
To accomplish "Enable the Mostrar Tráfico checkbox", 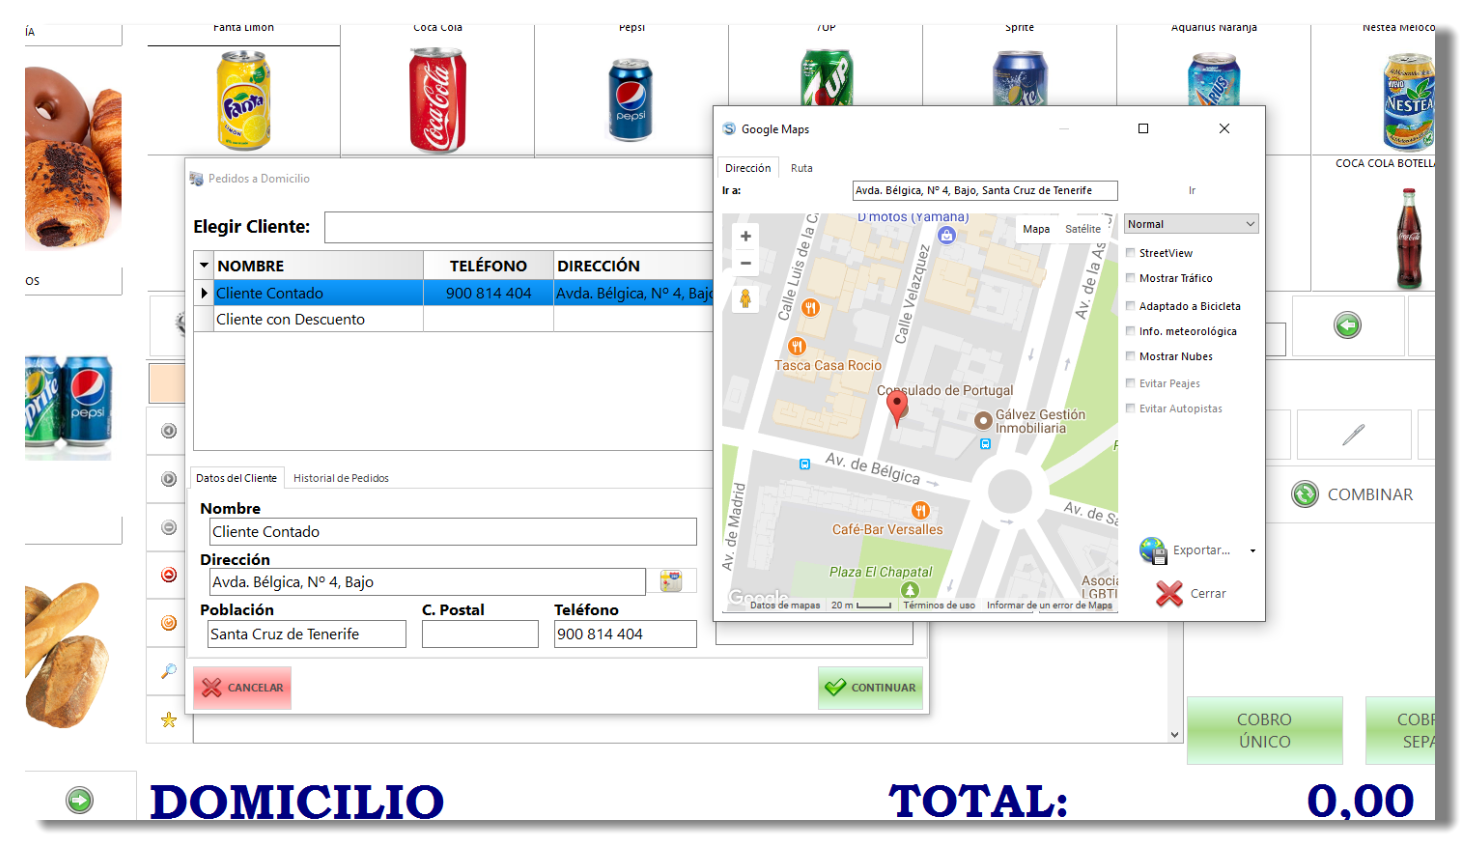I will tap(1131, 278).
